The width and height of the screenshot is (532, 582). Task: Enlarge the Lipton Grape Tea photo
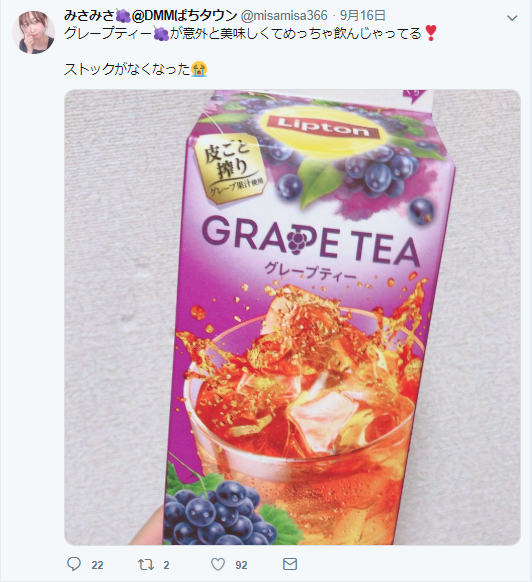coord(292,317)
